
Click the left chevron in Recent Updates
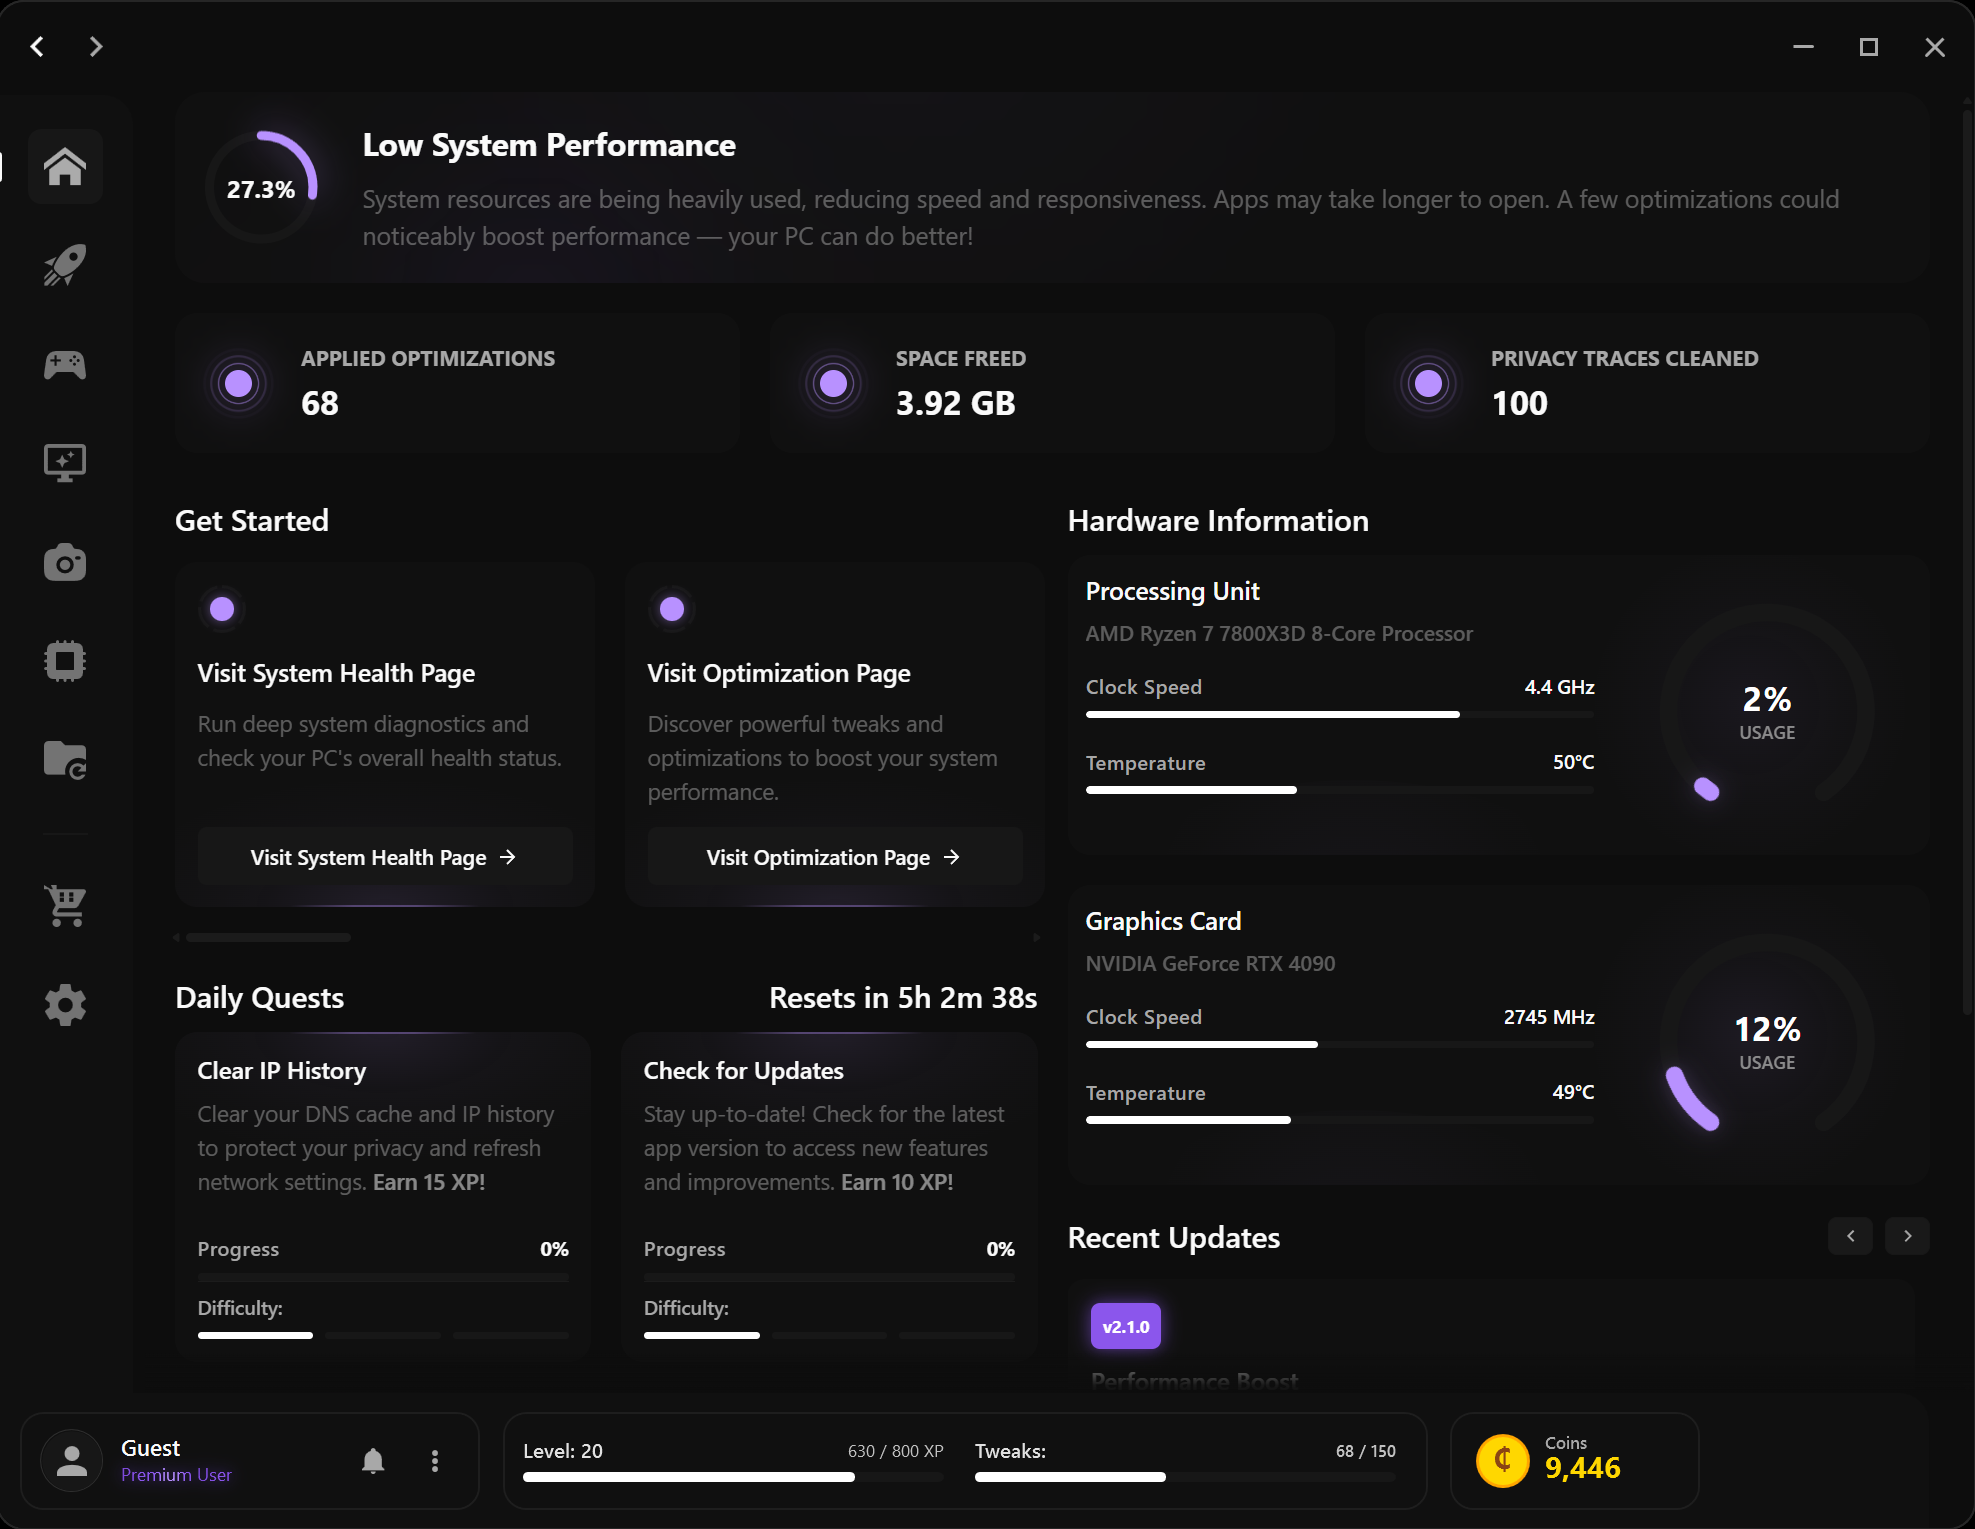point(1850,1236)
